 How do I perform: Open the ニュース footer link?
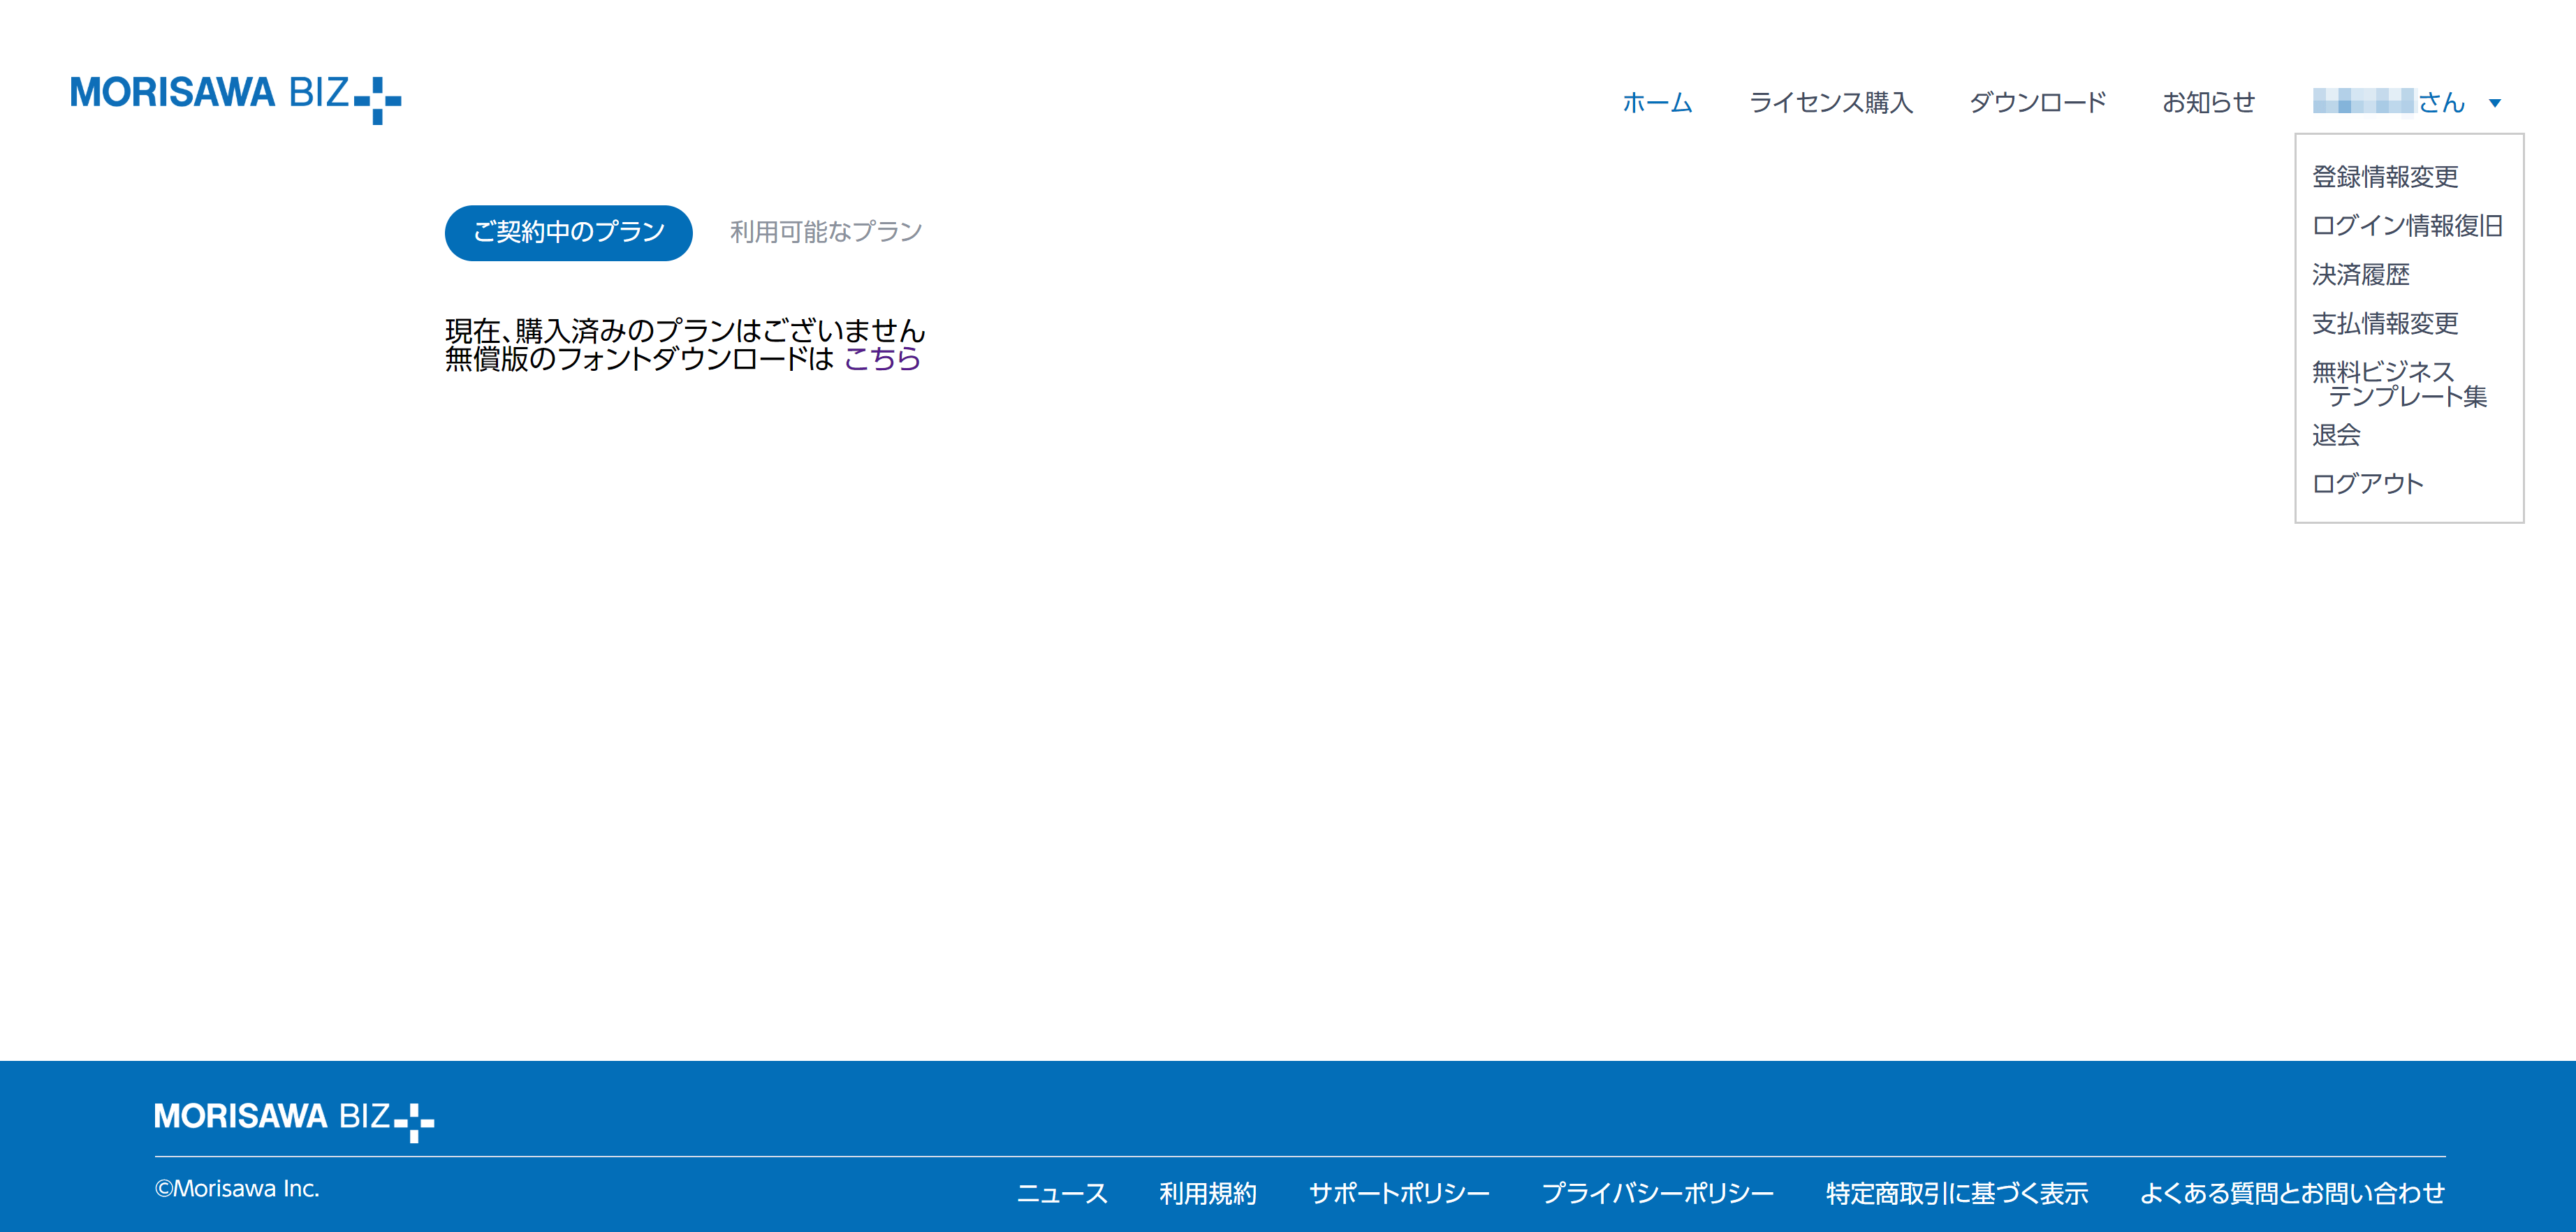pos(1062,1193)
